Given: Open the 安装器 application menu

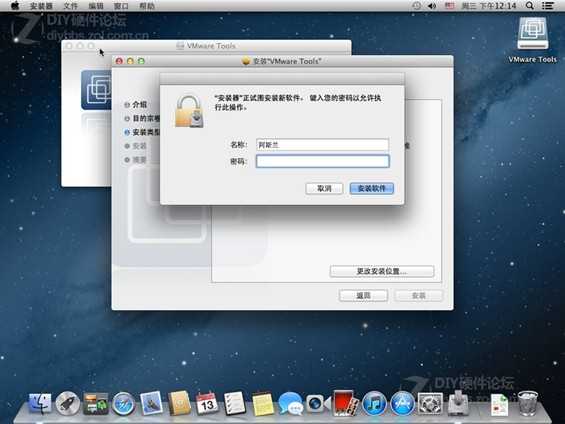Looking at the screenshot, I should pyautogui.click(x=41, y=6).
